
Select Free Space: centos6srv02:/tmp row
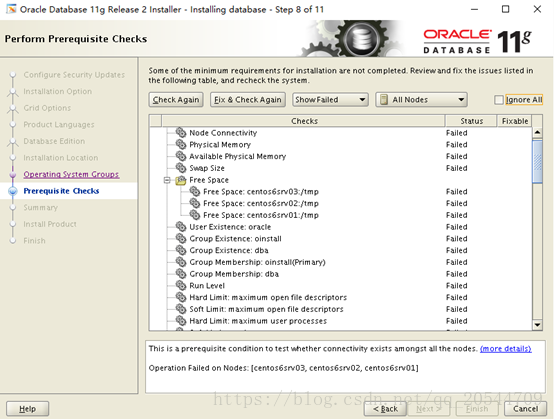click(261, 203)
